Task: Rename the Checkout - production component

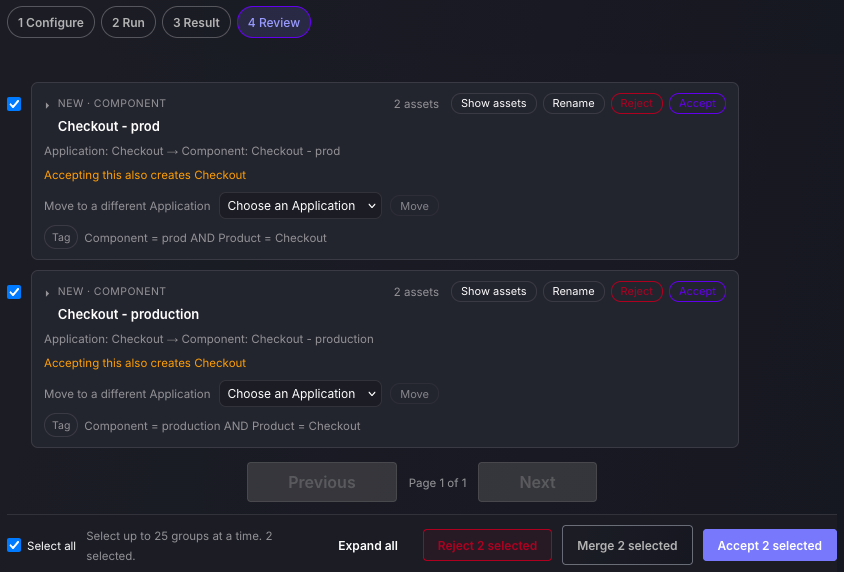Action: [x=573, y=291]
